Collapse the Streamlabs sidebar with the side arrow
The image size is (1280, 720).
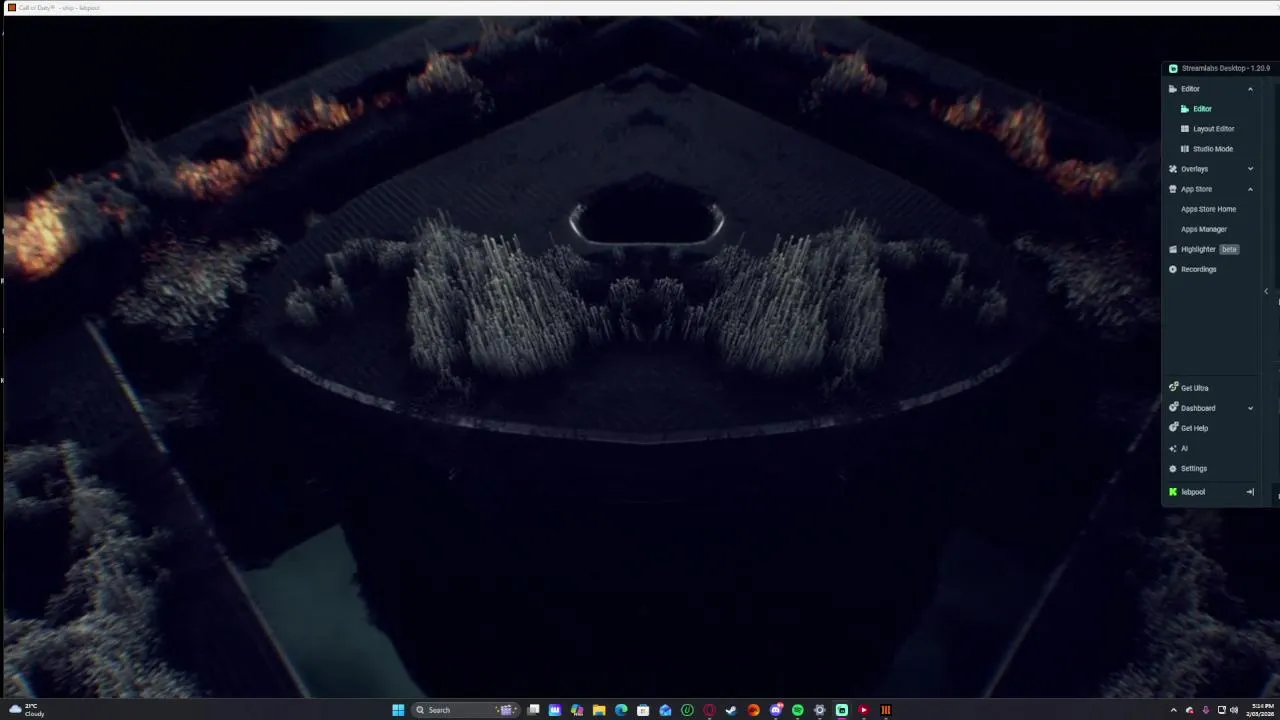[x=1266, y=292]
